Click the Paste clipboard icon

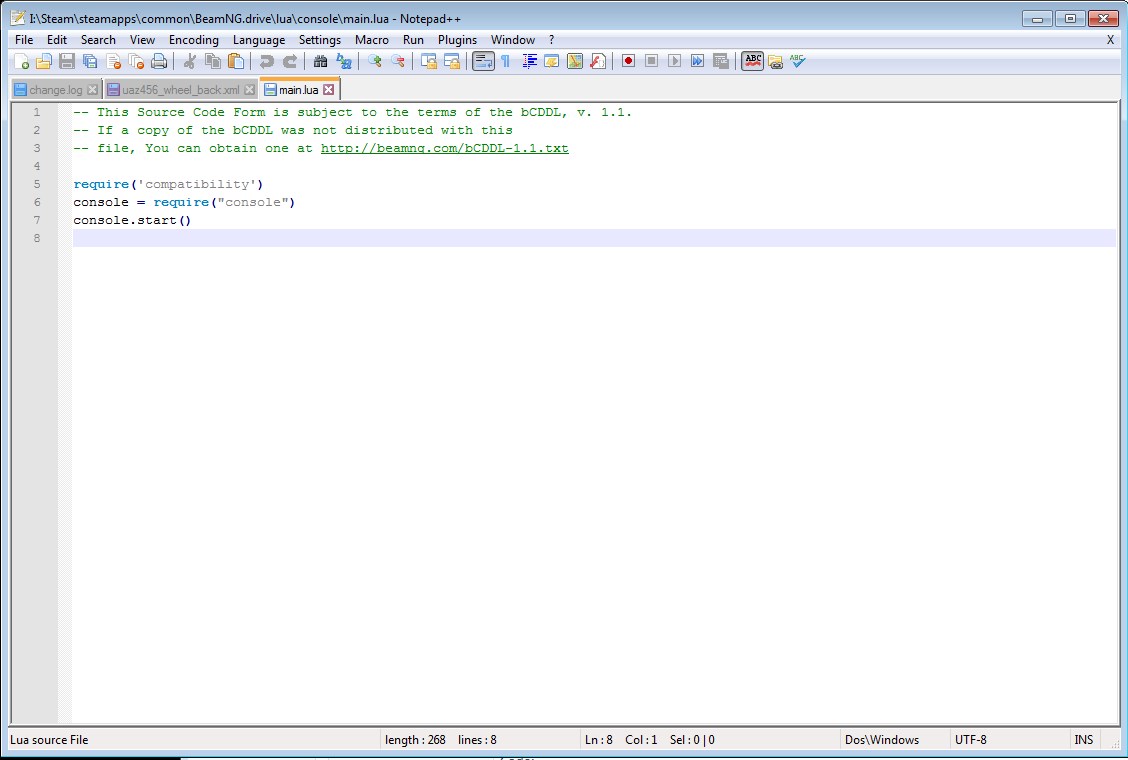click(x=236, y=61)
